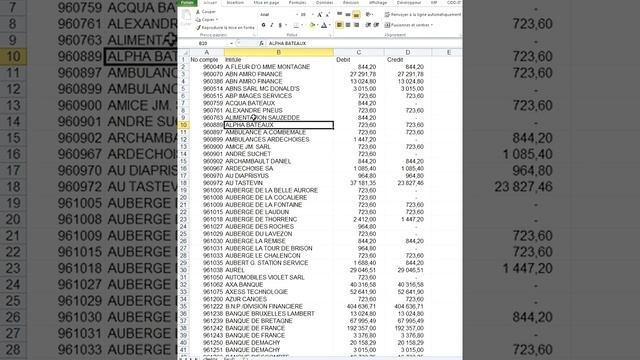Open the Police group dialog launcher
This screenshot has height=360, width=640.
[x=330, y=35]
